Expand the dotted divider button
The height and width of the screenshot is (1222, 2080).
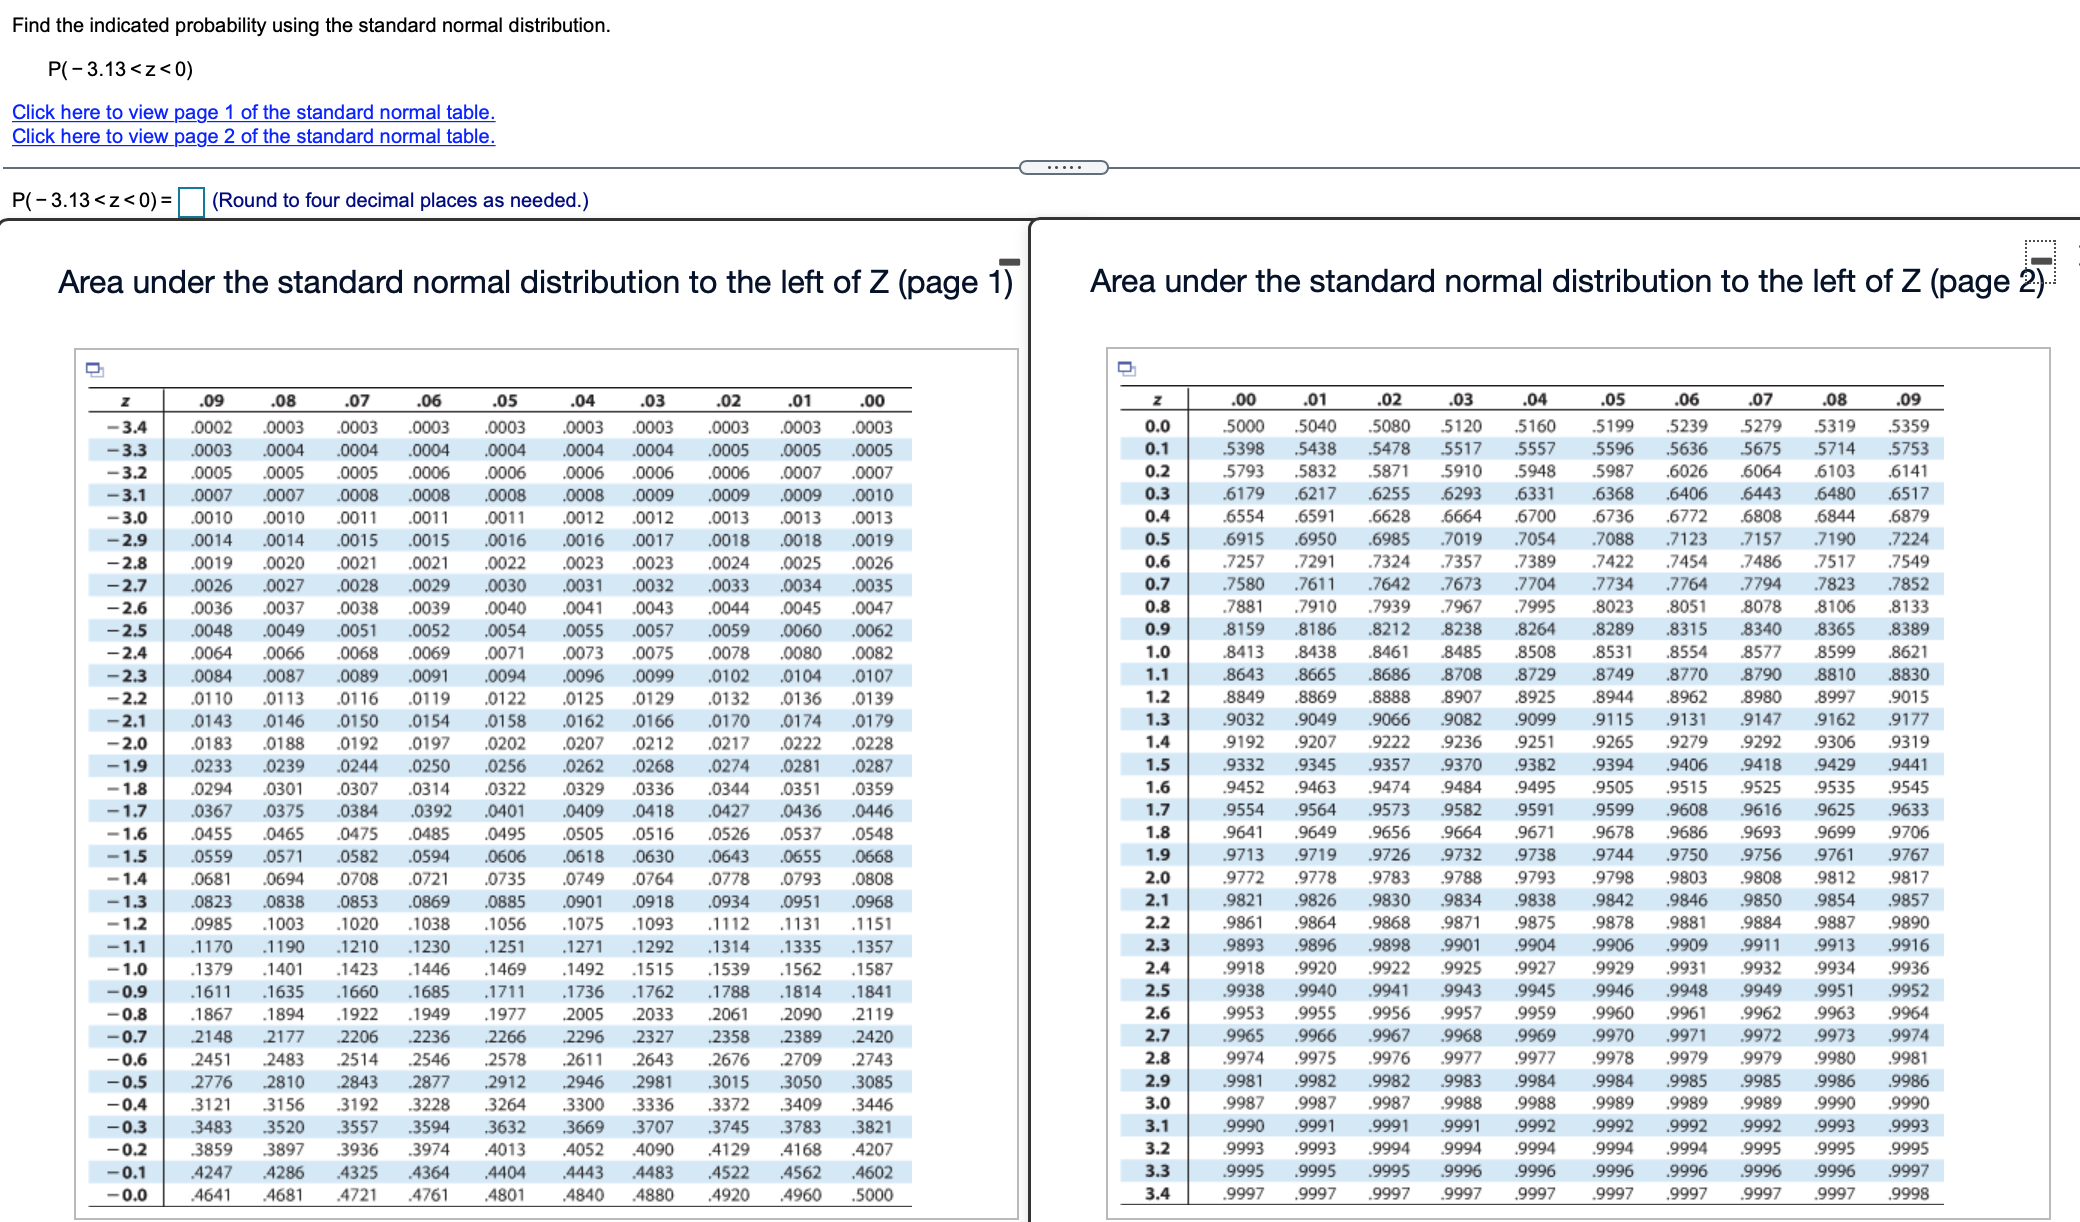coord(1063,166)
